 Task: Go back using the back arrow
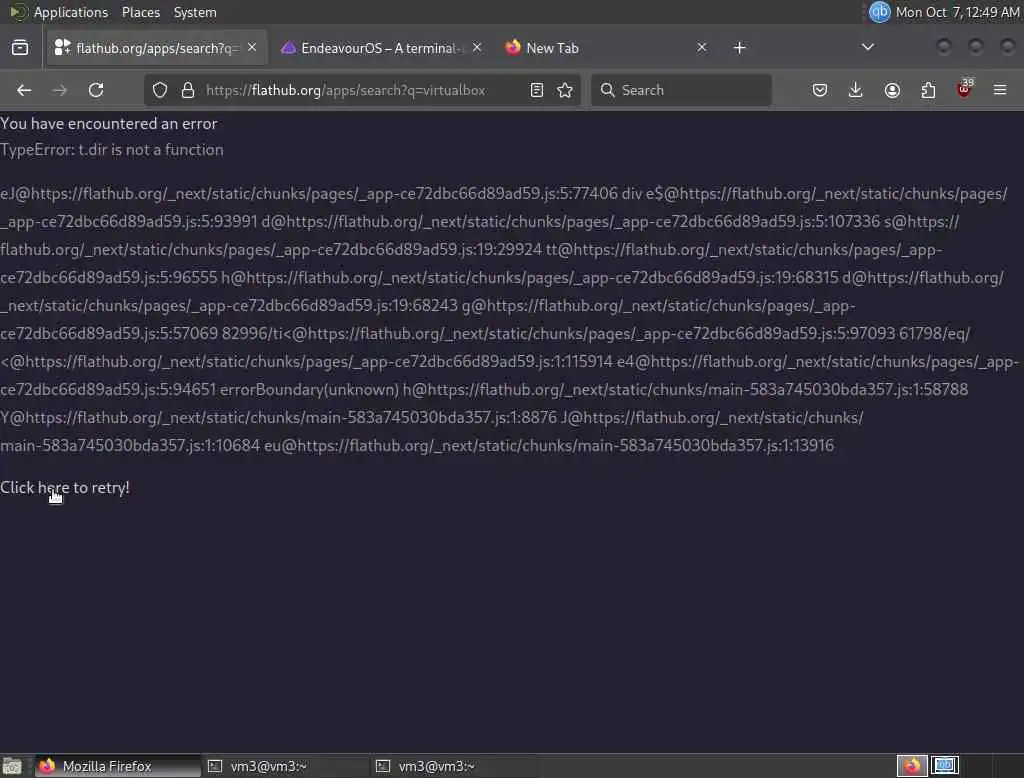point(24,90)
